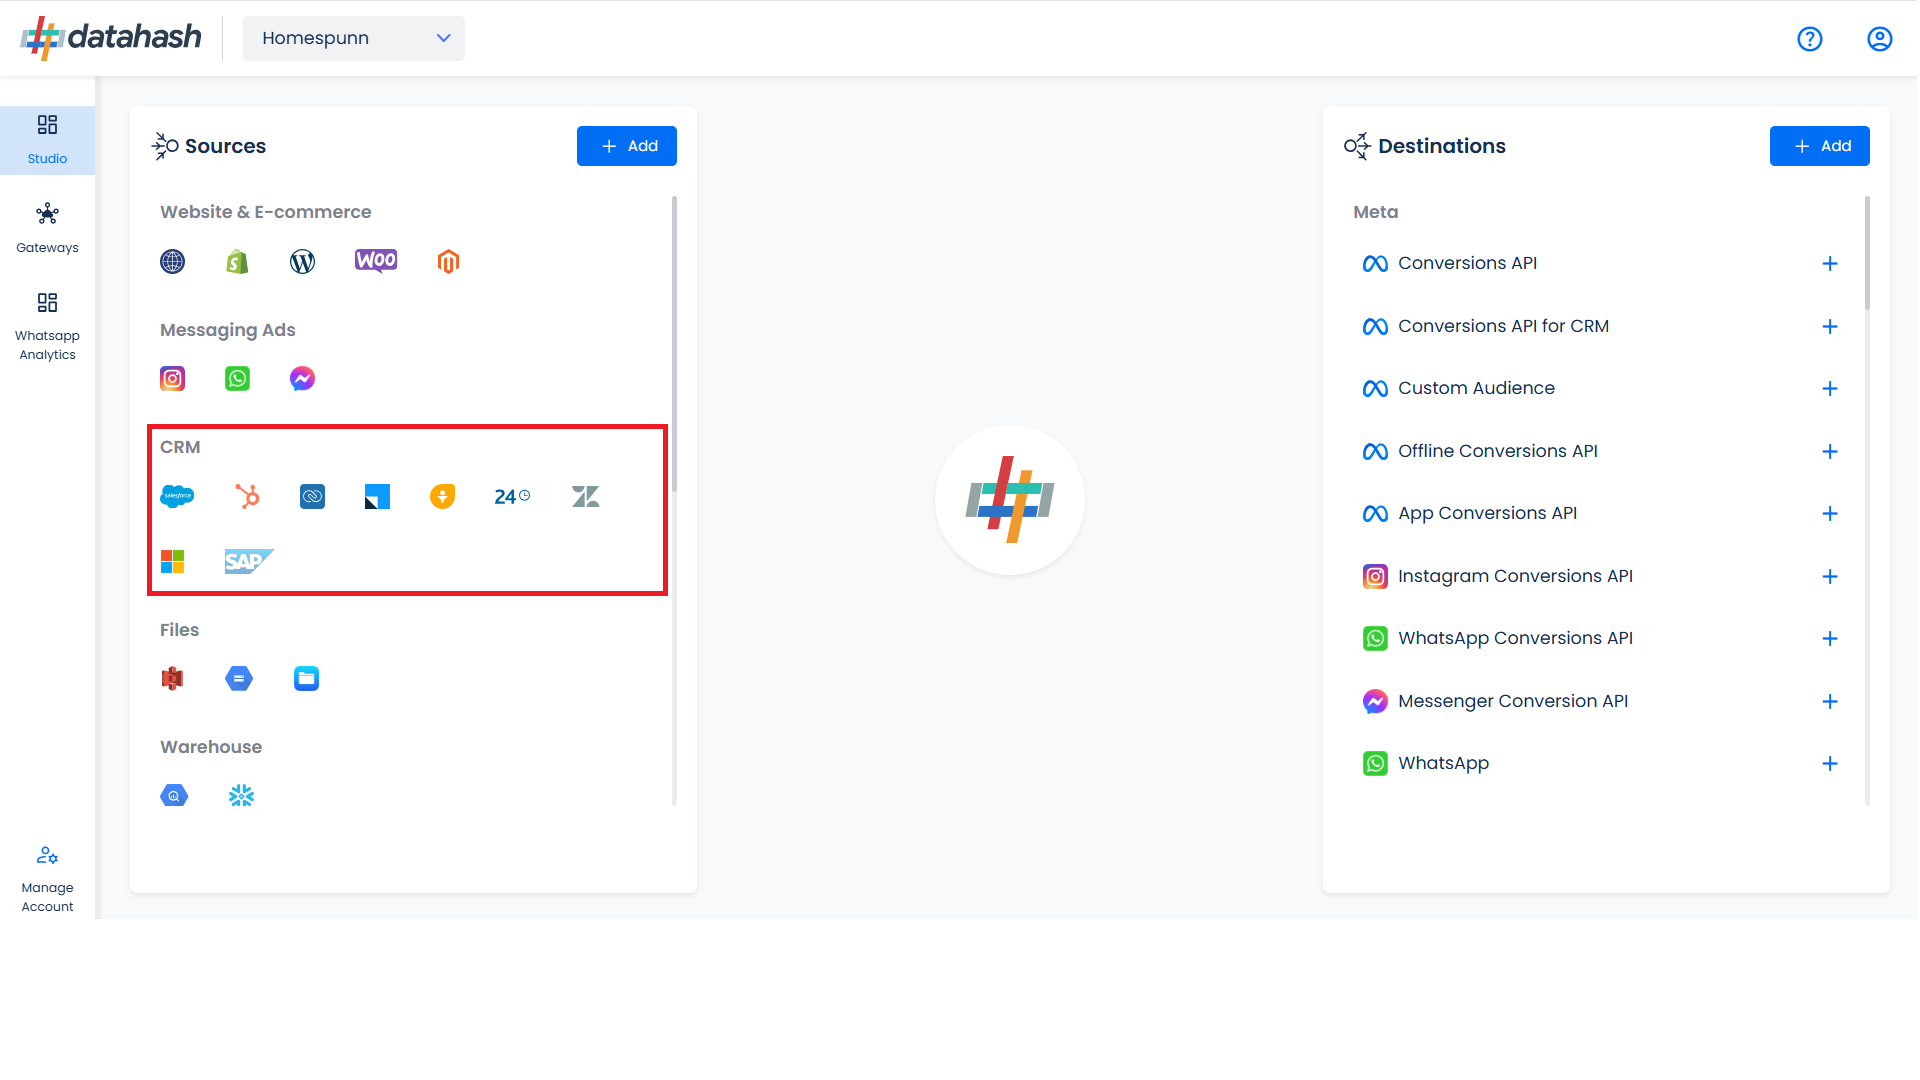Add the Conversions API destination with plus
The image size is (1920, 1080).
1830,264
